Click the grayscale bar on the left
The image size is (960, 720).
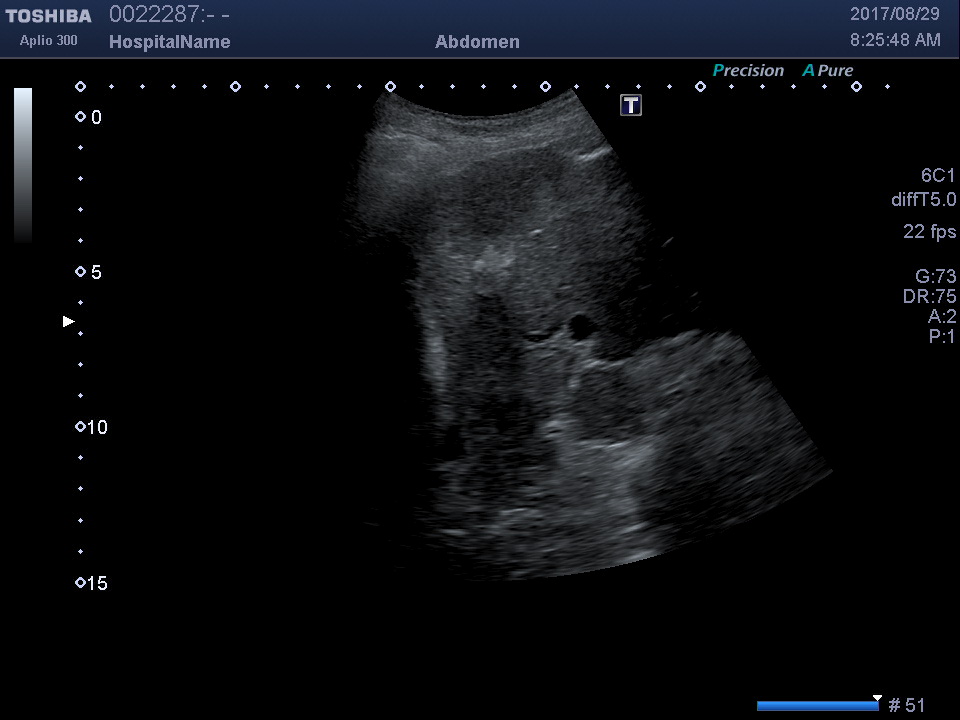click(23, 166)
